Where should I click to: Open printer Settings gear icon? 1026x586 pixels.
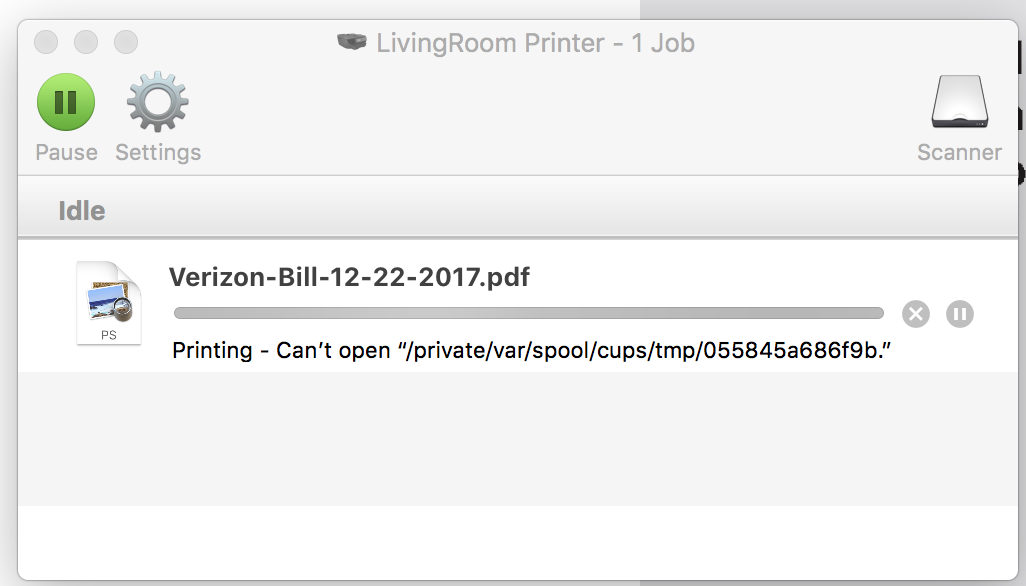click(158, 103)
